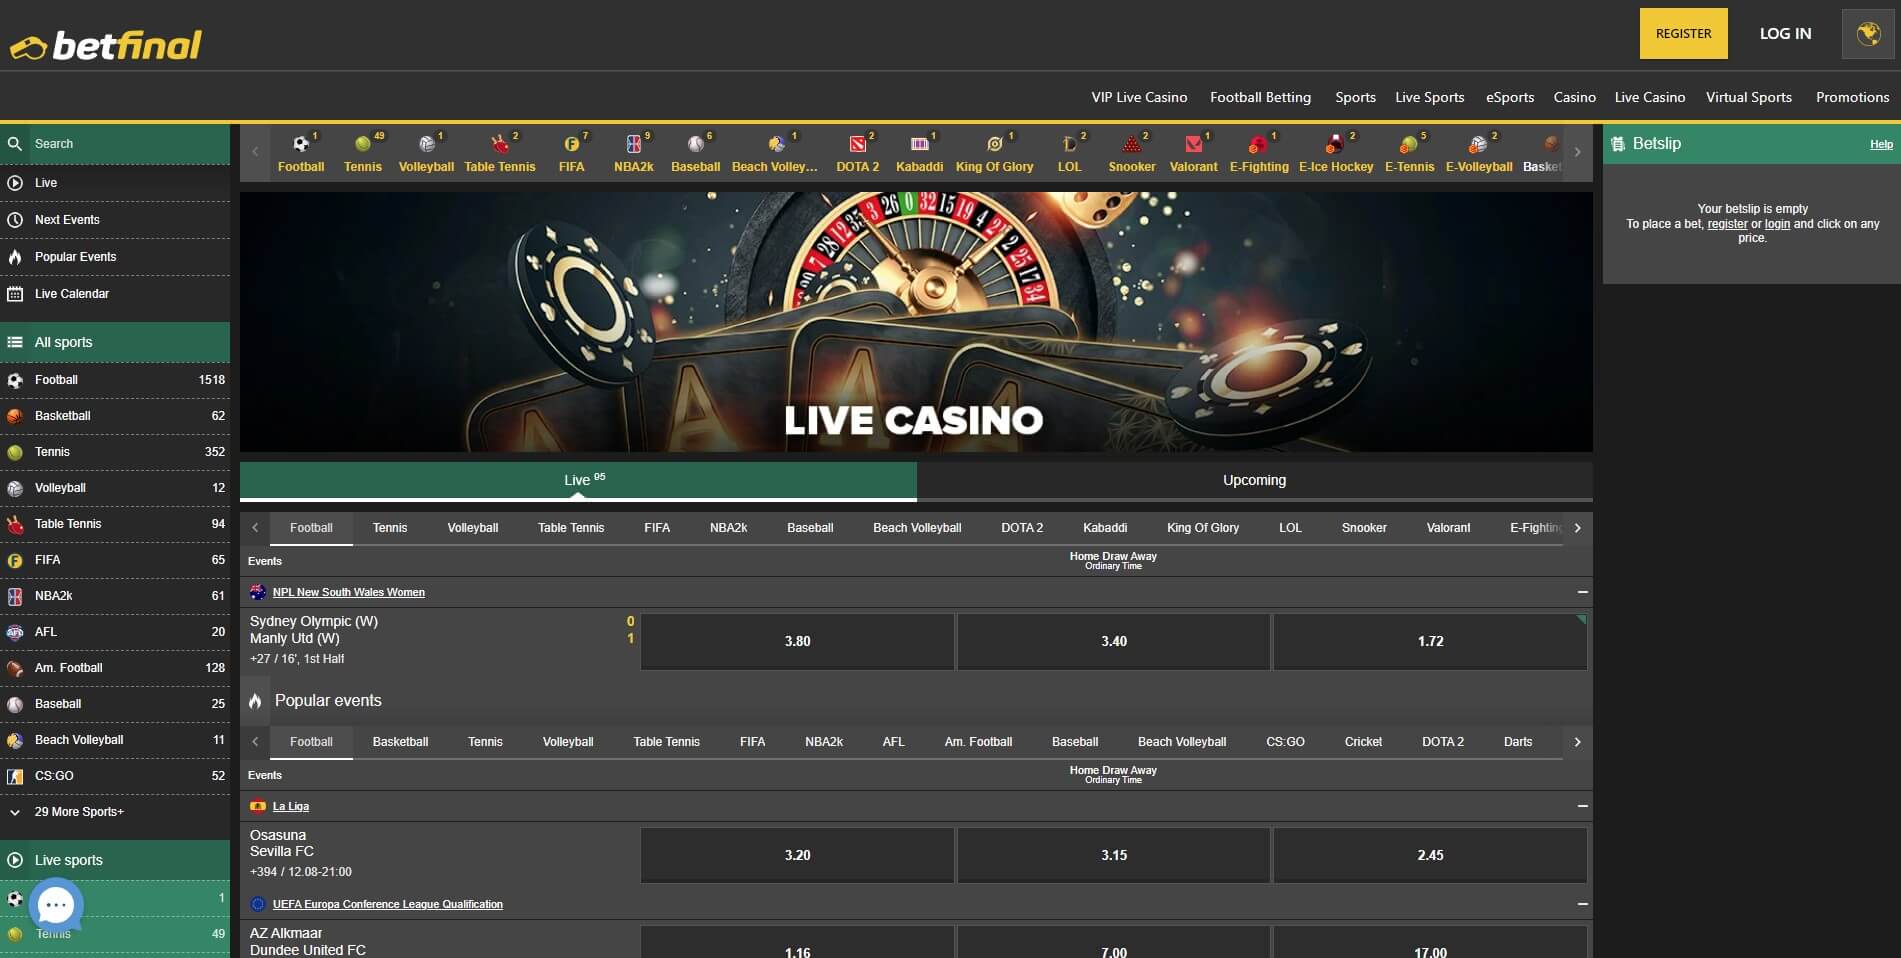Click register link in betslip
The height and width of the screenshot is (958, 1901).
pyautogui.click(x=1727, y=224)
